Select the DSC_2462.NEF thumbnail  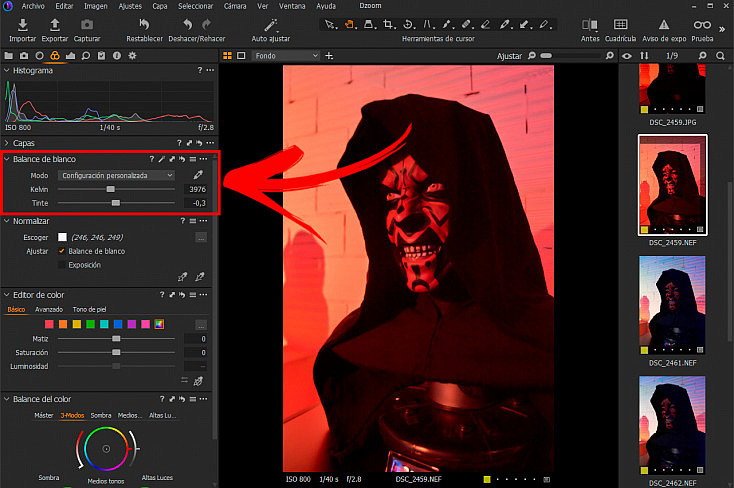click(672, 425)
